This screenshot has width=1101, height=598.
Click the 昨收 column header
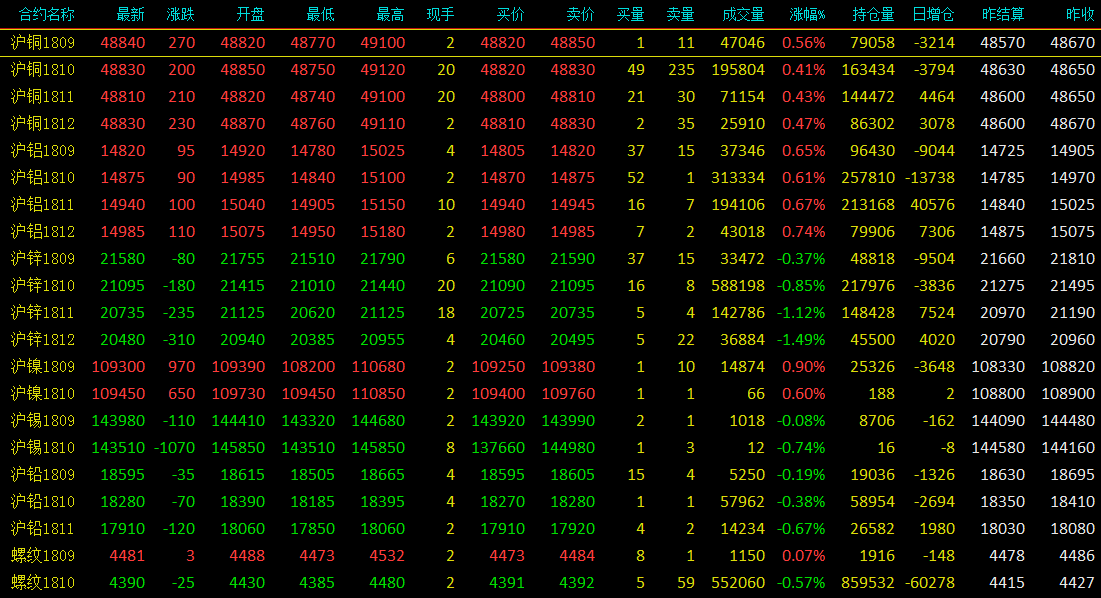pos(1080,14)
